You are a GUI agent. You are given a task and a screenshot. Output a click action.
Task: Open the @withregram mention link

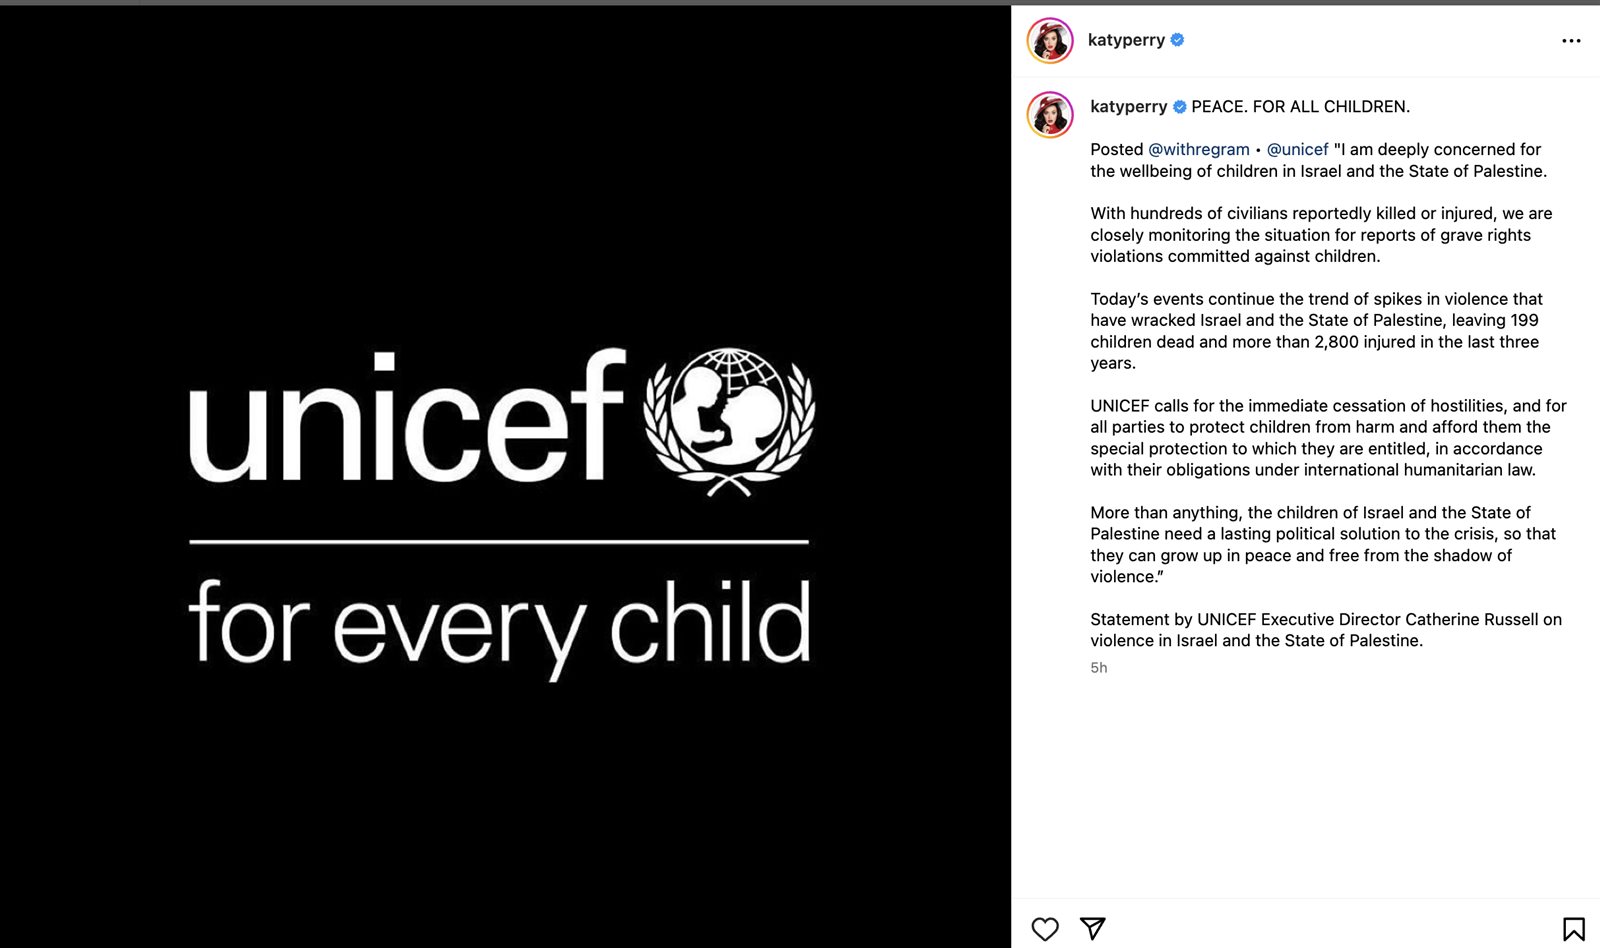click(x=1198, y=149)
